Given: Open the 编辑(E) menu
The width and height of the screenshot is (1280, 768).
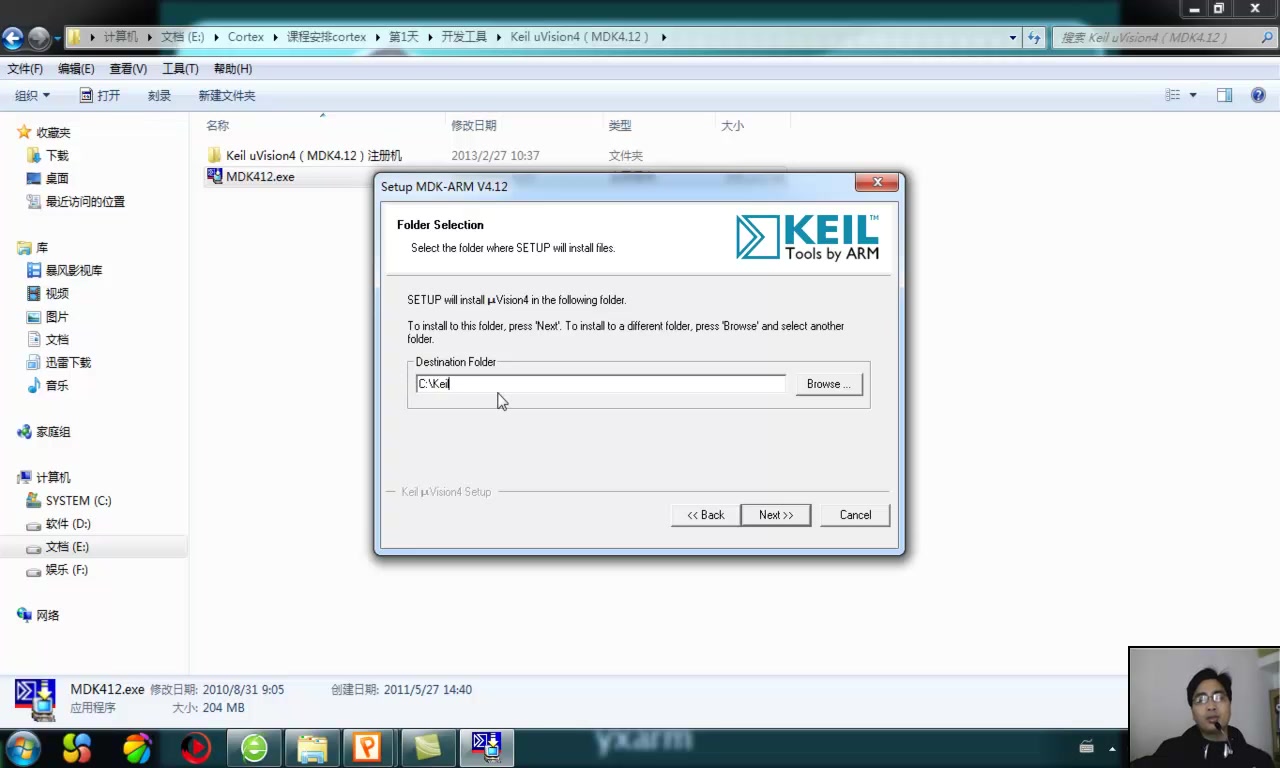Looking at the screenshot, I should tap(76, 69).
